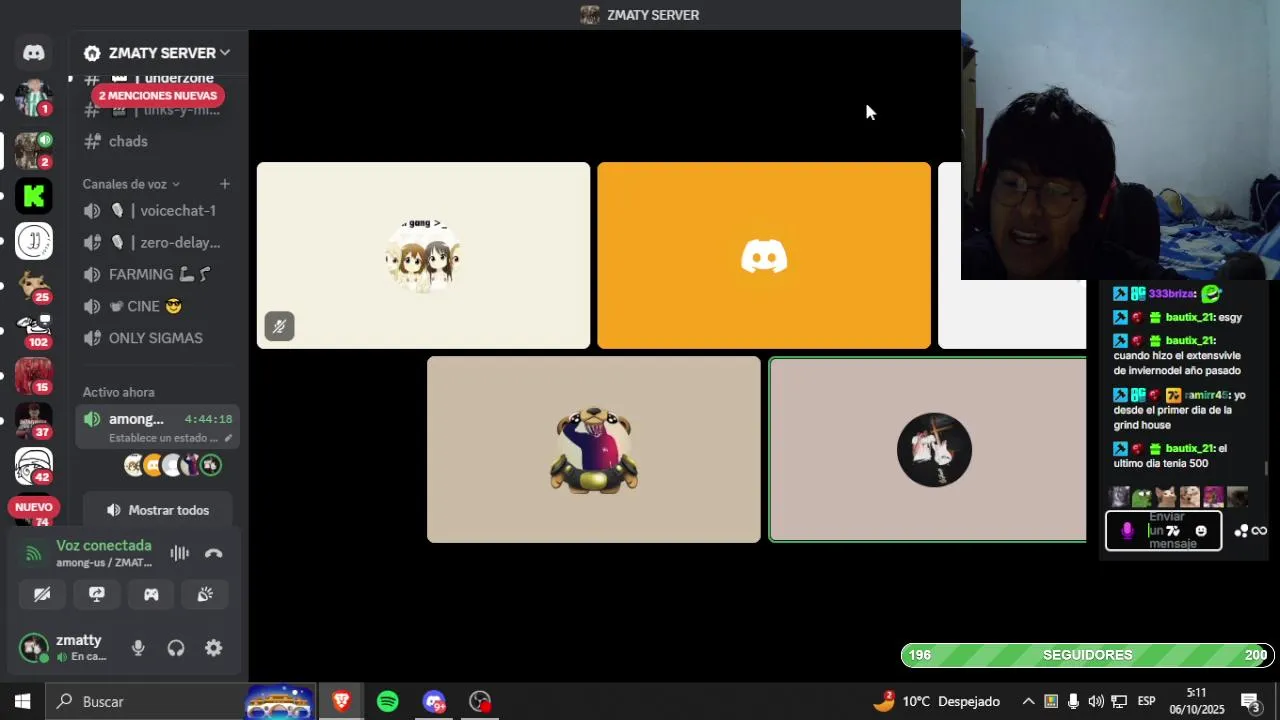The height and width of the screenshot is (720, 1280).
Task: Click the Buscar taskbar search box
Action: click(x=145, y=701)
